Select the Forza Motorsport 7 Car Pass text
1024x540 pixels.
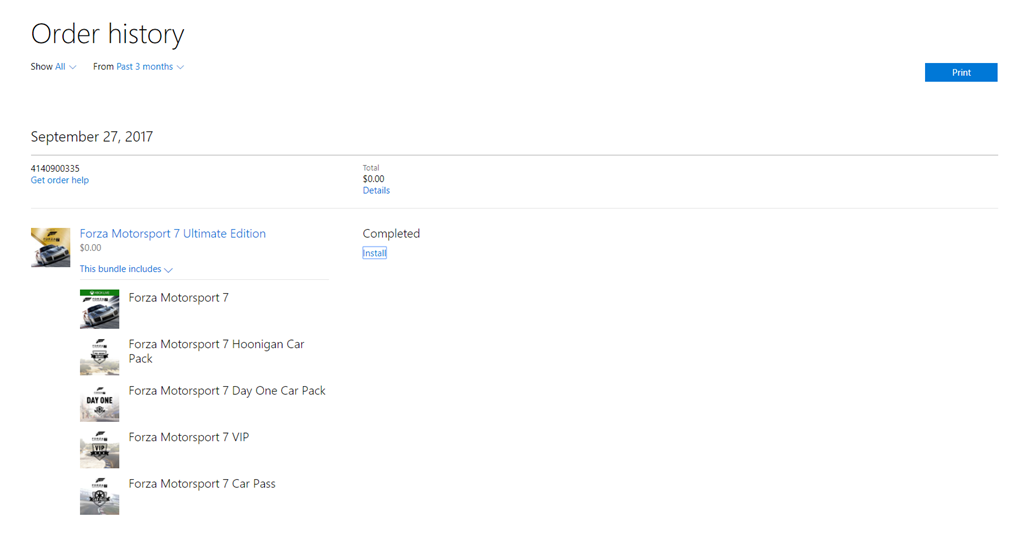pyautogui.click(x=202, y=484)
